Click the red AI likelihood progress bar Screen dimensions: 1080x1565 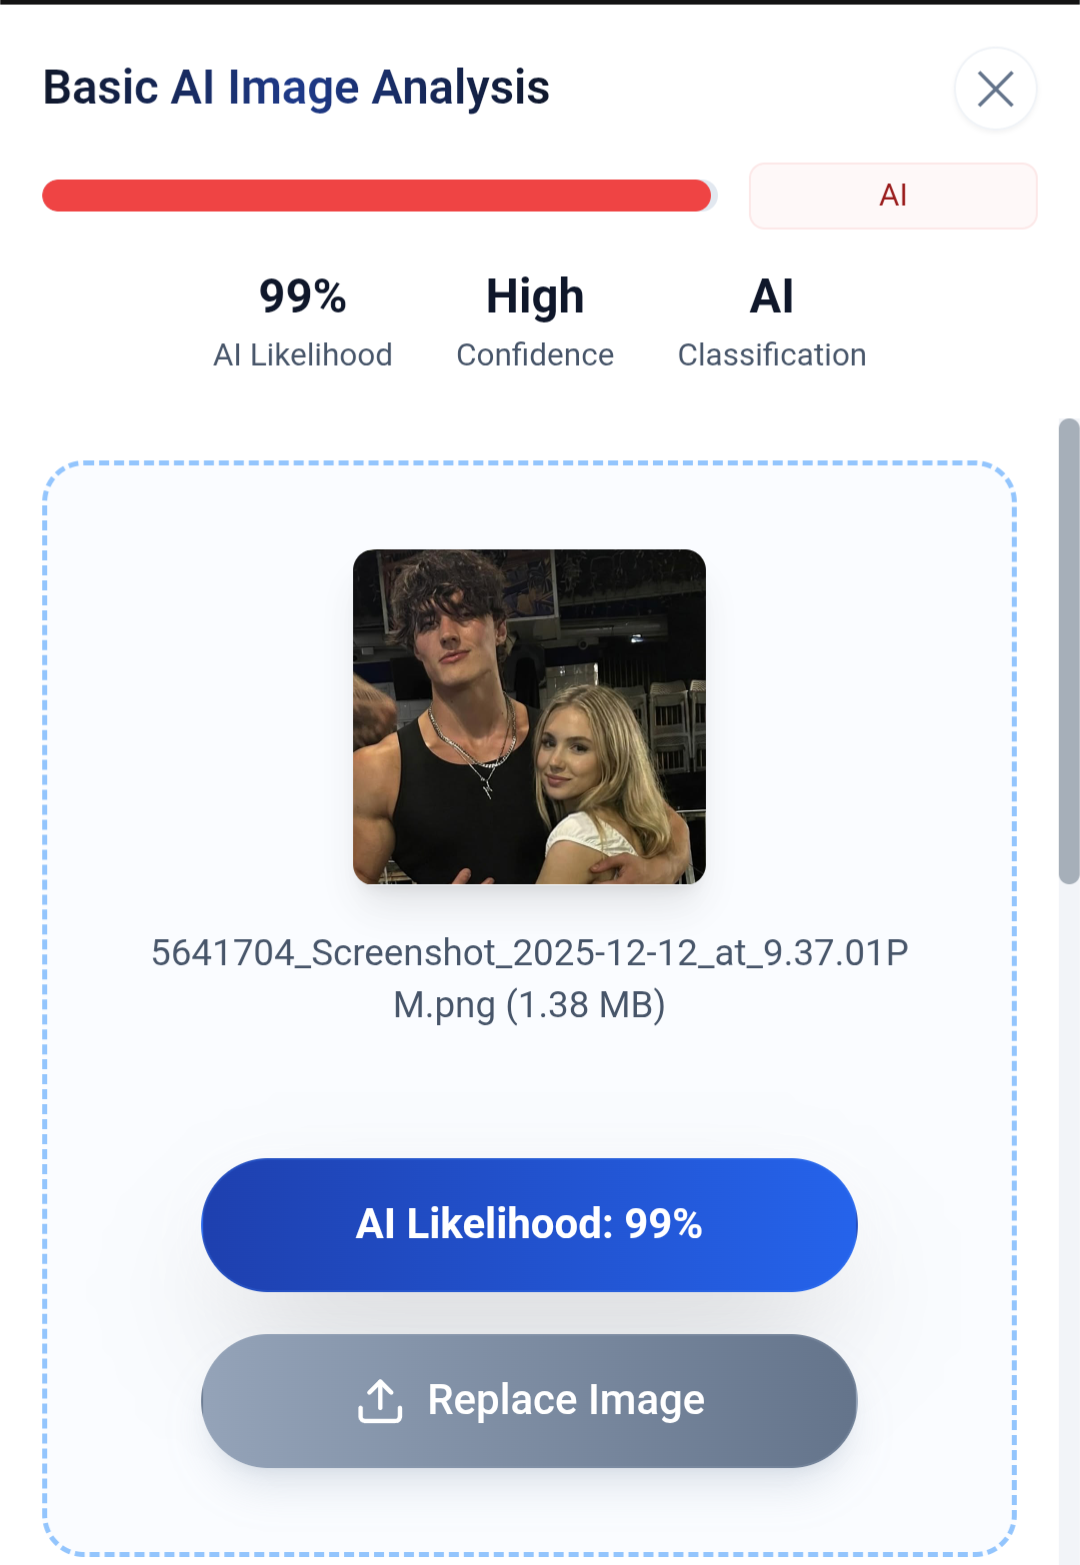376,196
